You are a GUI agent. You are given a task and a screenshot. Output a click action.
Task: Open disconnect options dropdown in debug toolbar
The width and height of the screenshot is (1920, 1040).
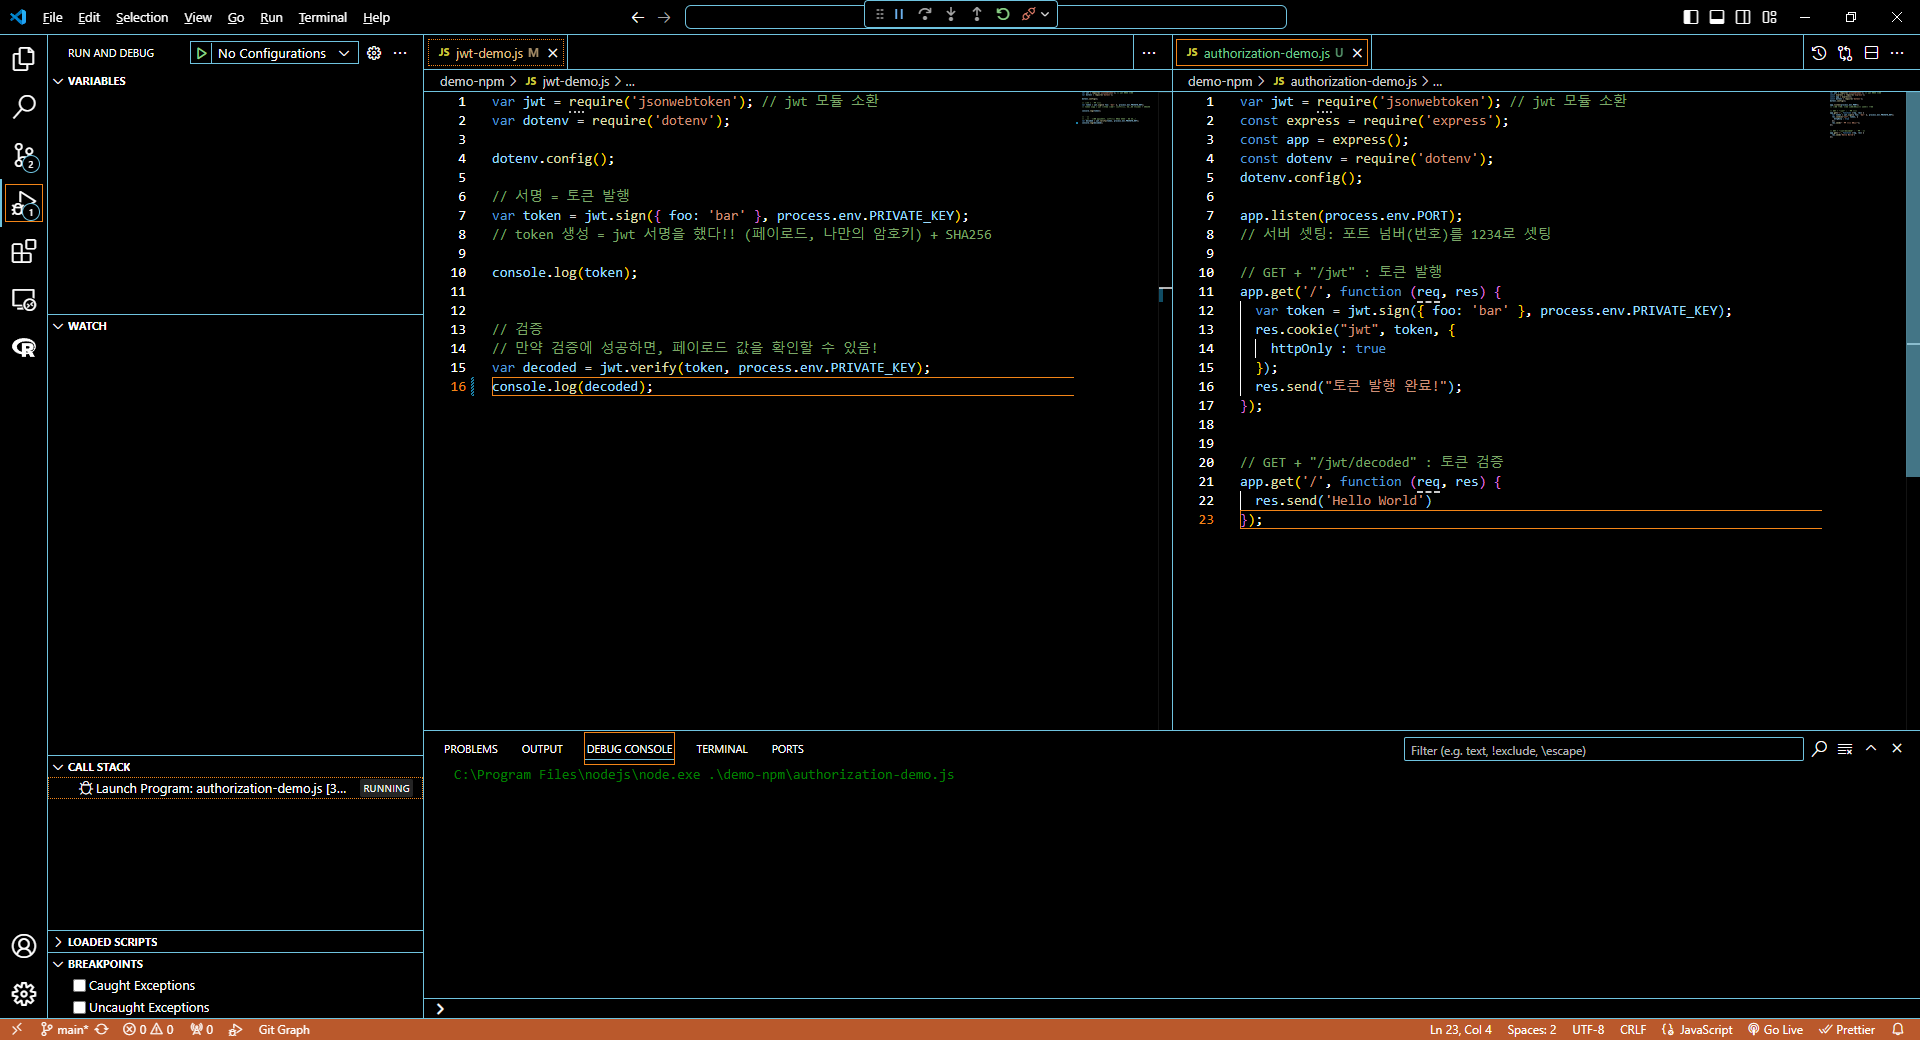[1045, 14]
